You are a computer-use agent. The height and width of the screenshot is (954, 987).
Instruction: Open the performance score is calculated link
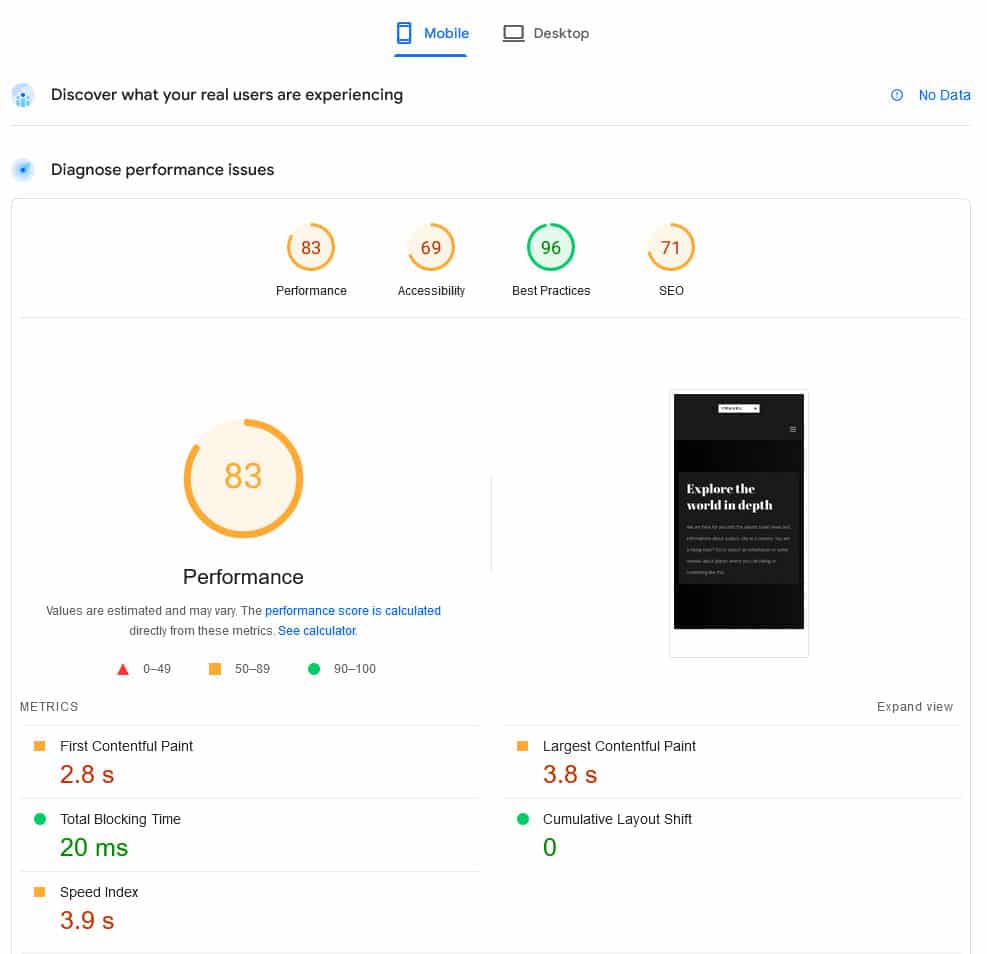point(352,611)
